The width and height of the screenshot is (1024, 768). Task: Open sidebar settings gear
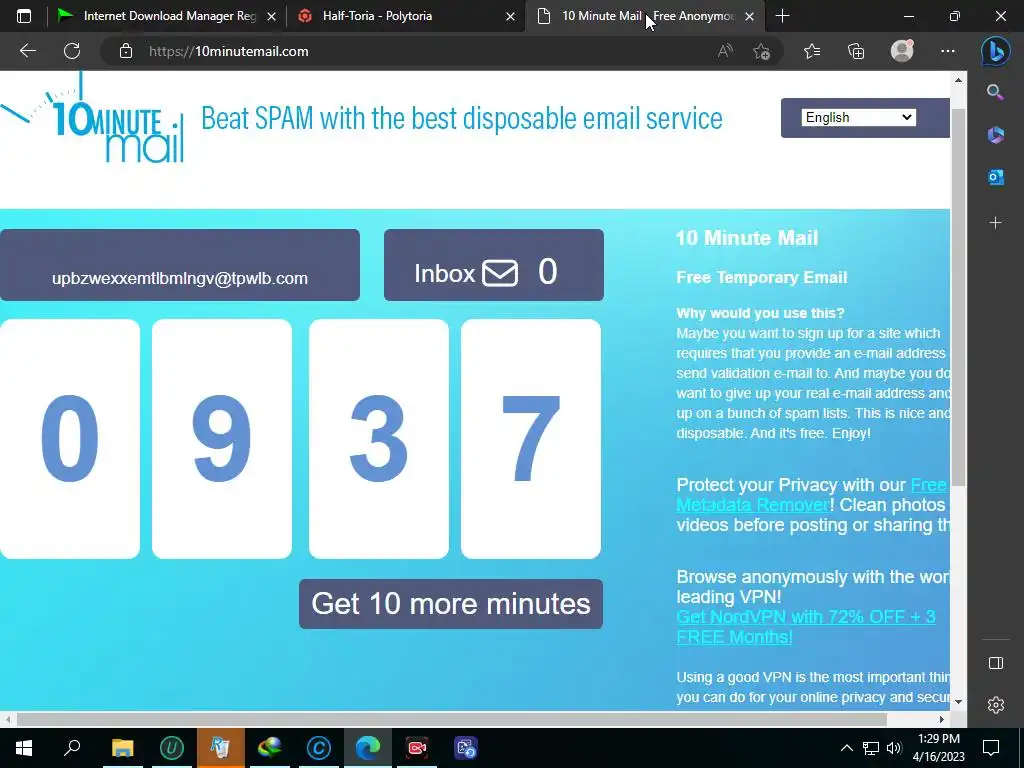tap(995, 705)
